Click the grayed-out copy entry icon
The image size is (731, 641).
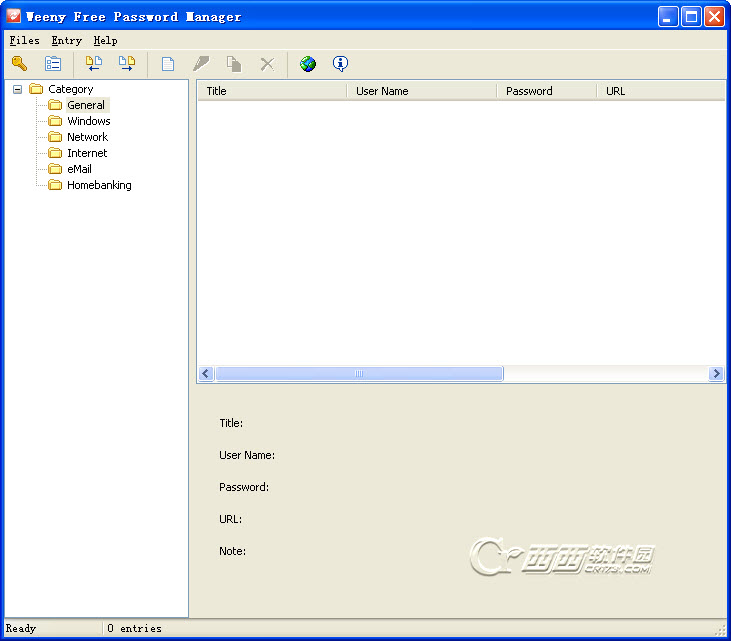click(234, 64)
